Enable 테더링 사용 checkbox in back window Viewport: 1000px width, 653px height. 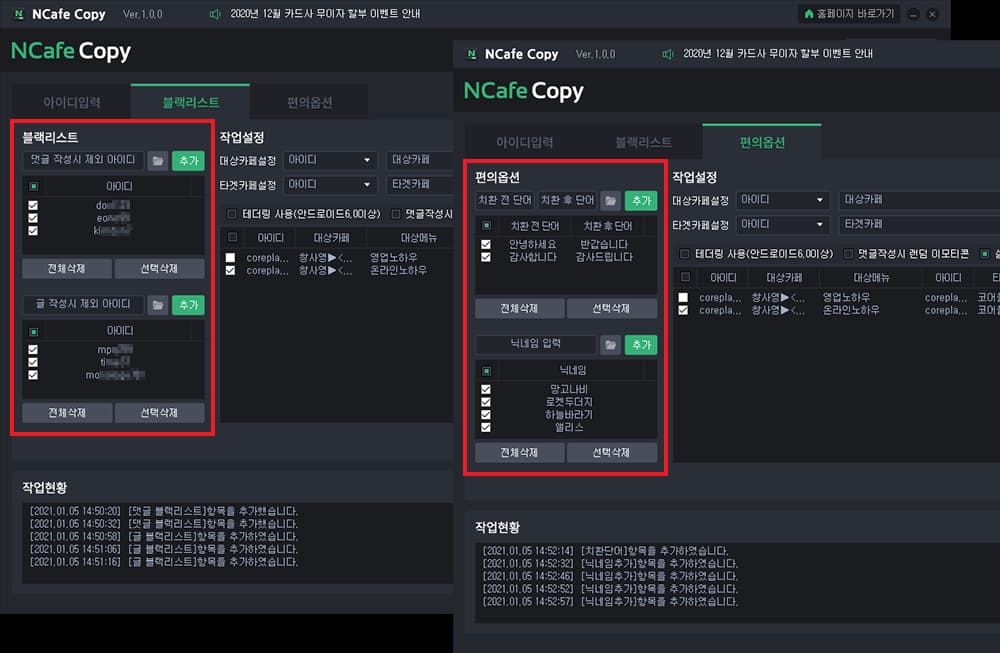232,214
